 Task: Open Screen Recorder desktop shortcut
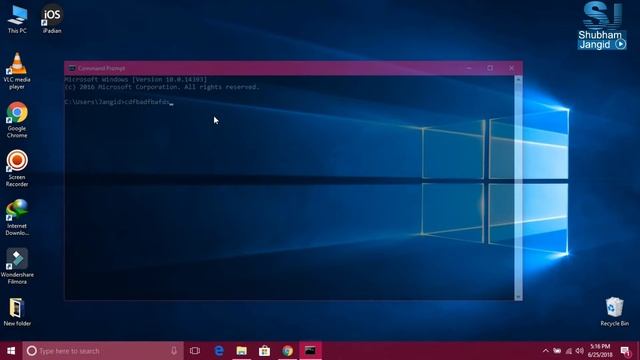point(17,169)
